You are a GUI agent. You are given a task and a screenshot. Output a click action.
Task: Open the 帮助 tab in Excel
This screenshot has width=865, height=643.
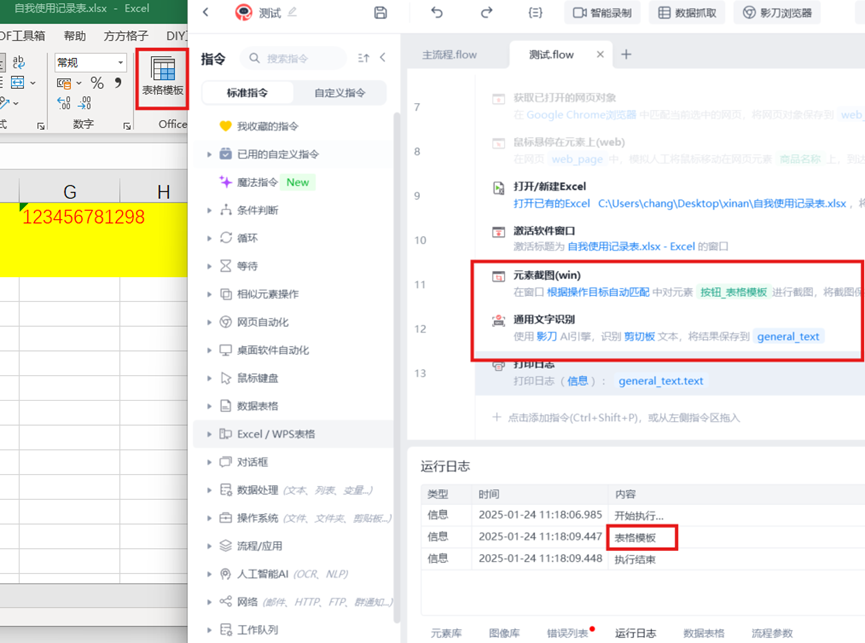pos(74,36)
